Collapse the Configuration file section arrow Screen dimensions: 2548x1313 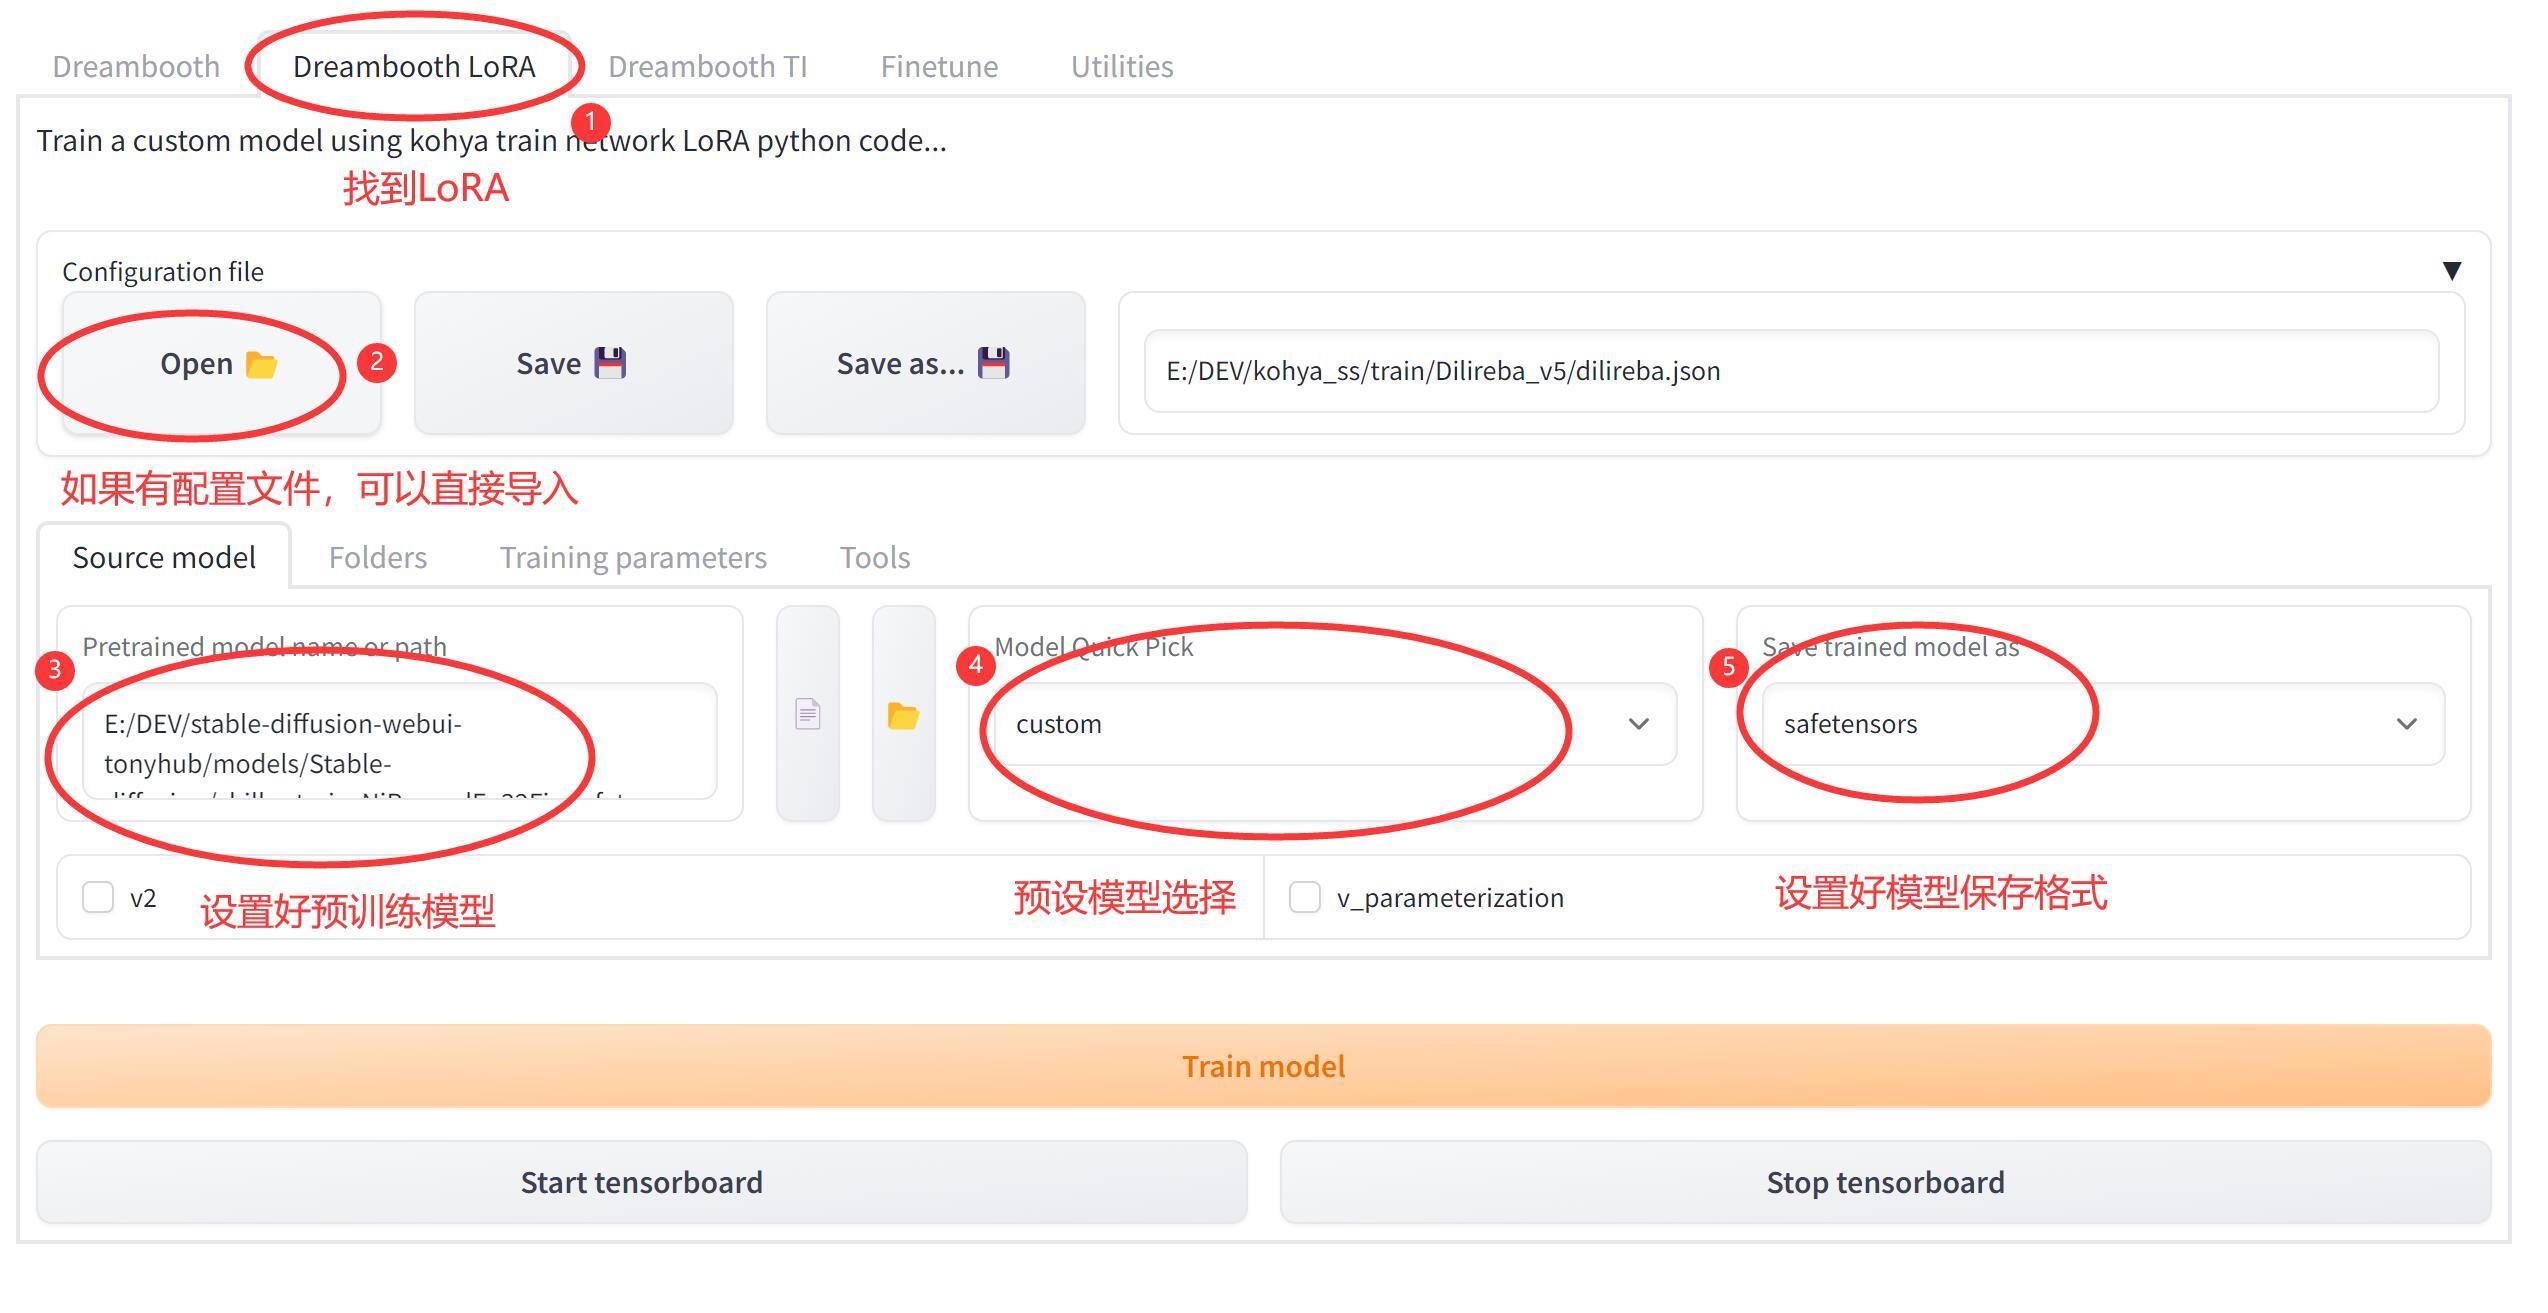2451,271
